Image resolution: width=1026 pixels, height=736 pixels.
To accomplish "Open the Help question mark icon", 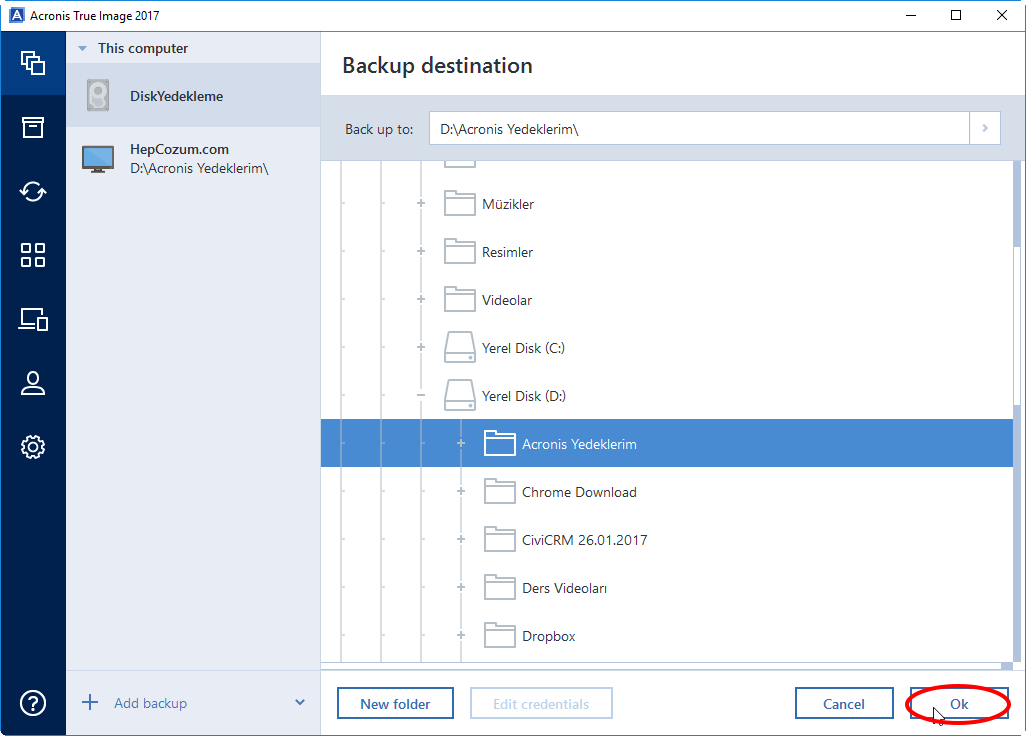I will [x=33, y=703].
